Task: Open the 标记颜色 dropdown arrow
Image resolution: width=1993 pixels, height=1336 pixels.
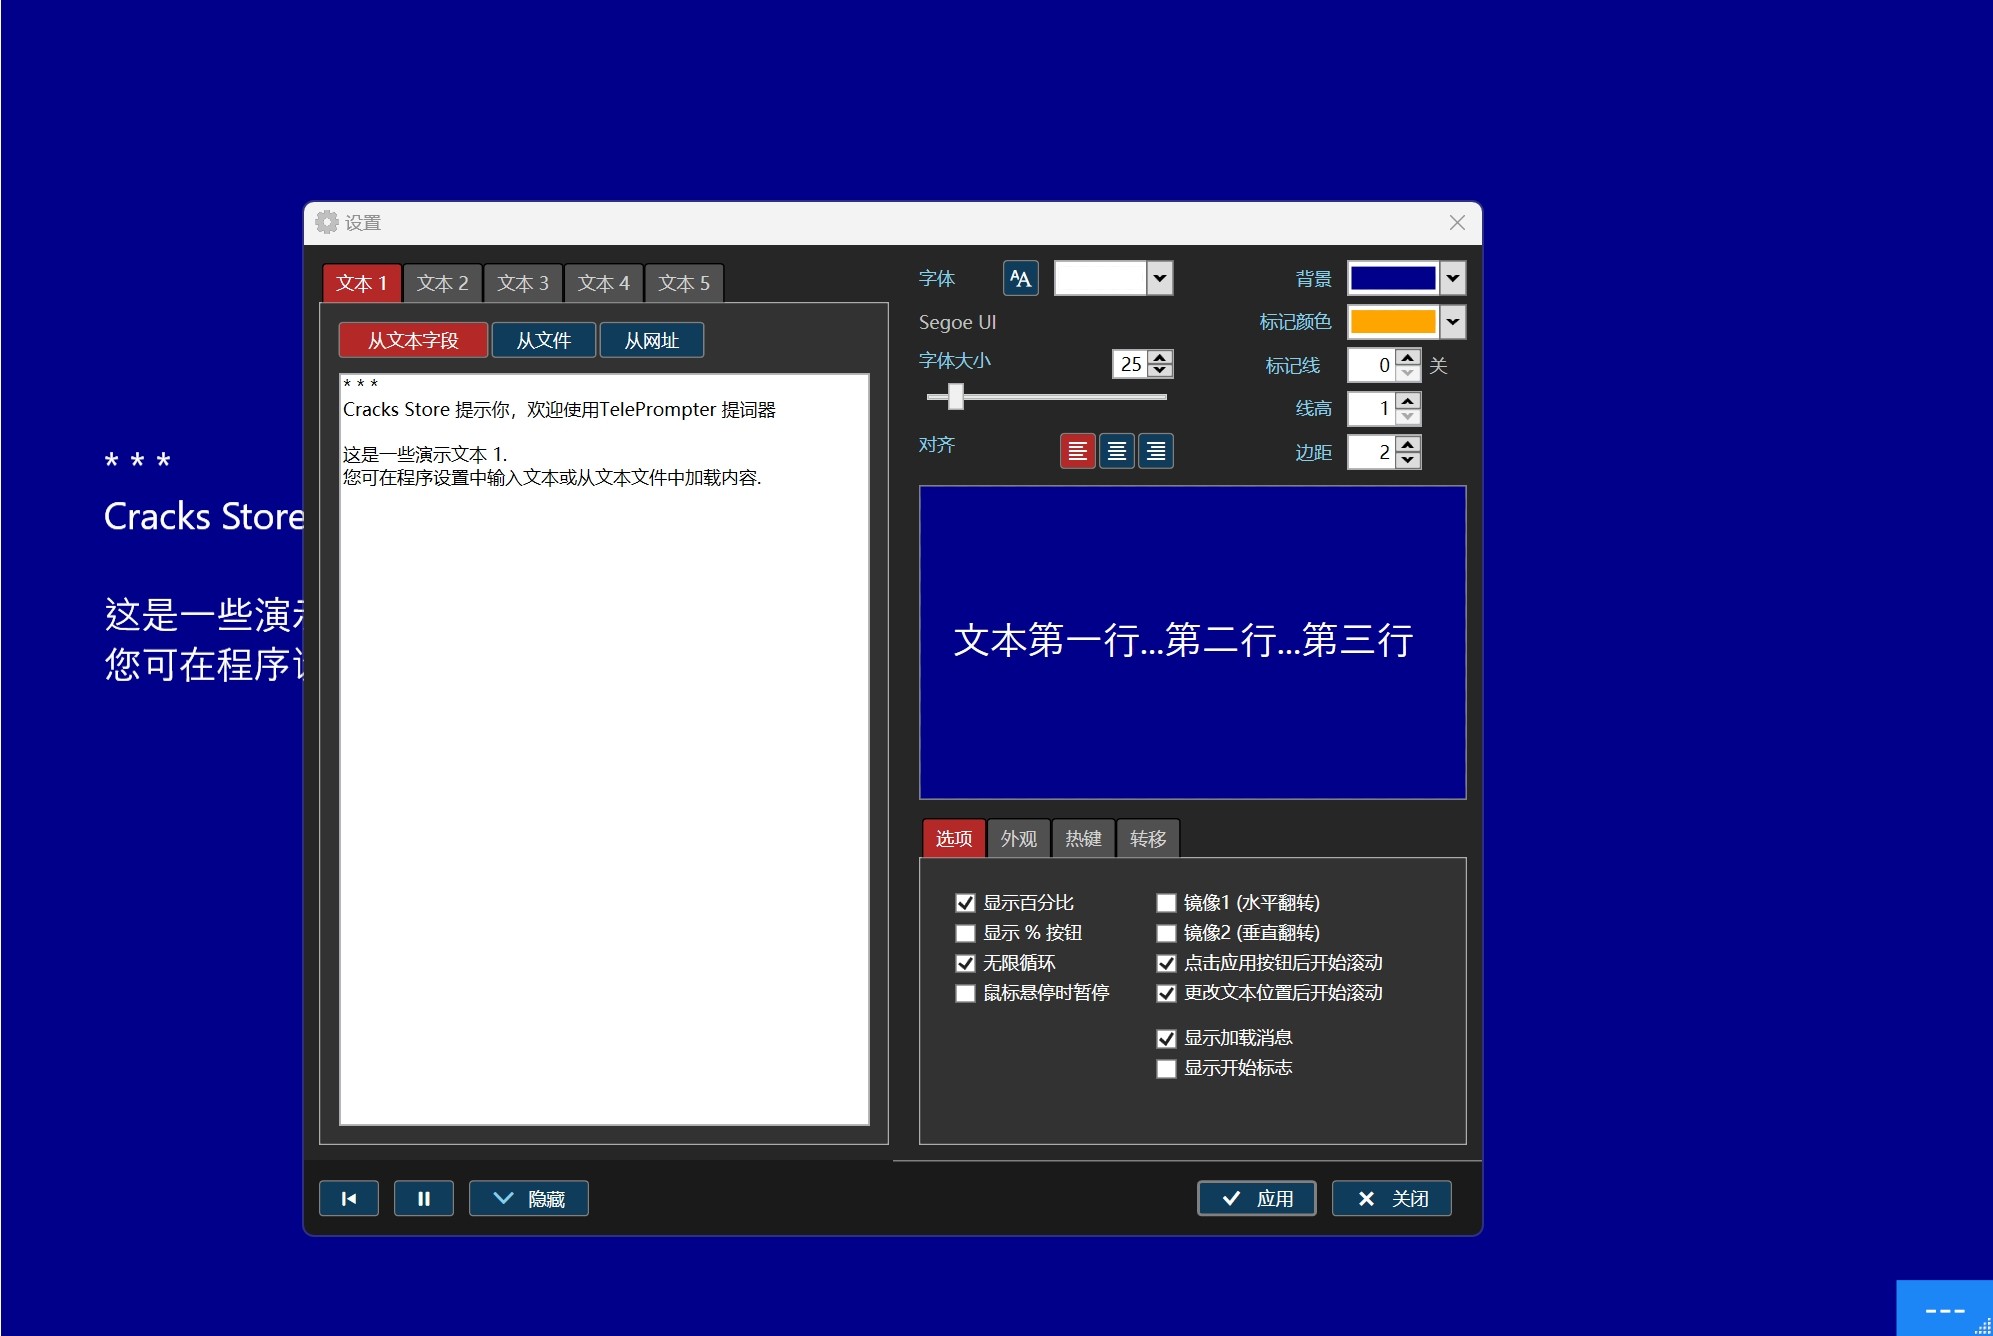Action: 1453,321
